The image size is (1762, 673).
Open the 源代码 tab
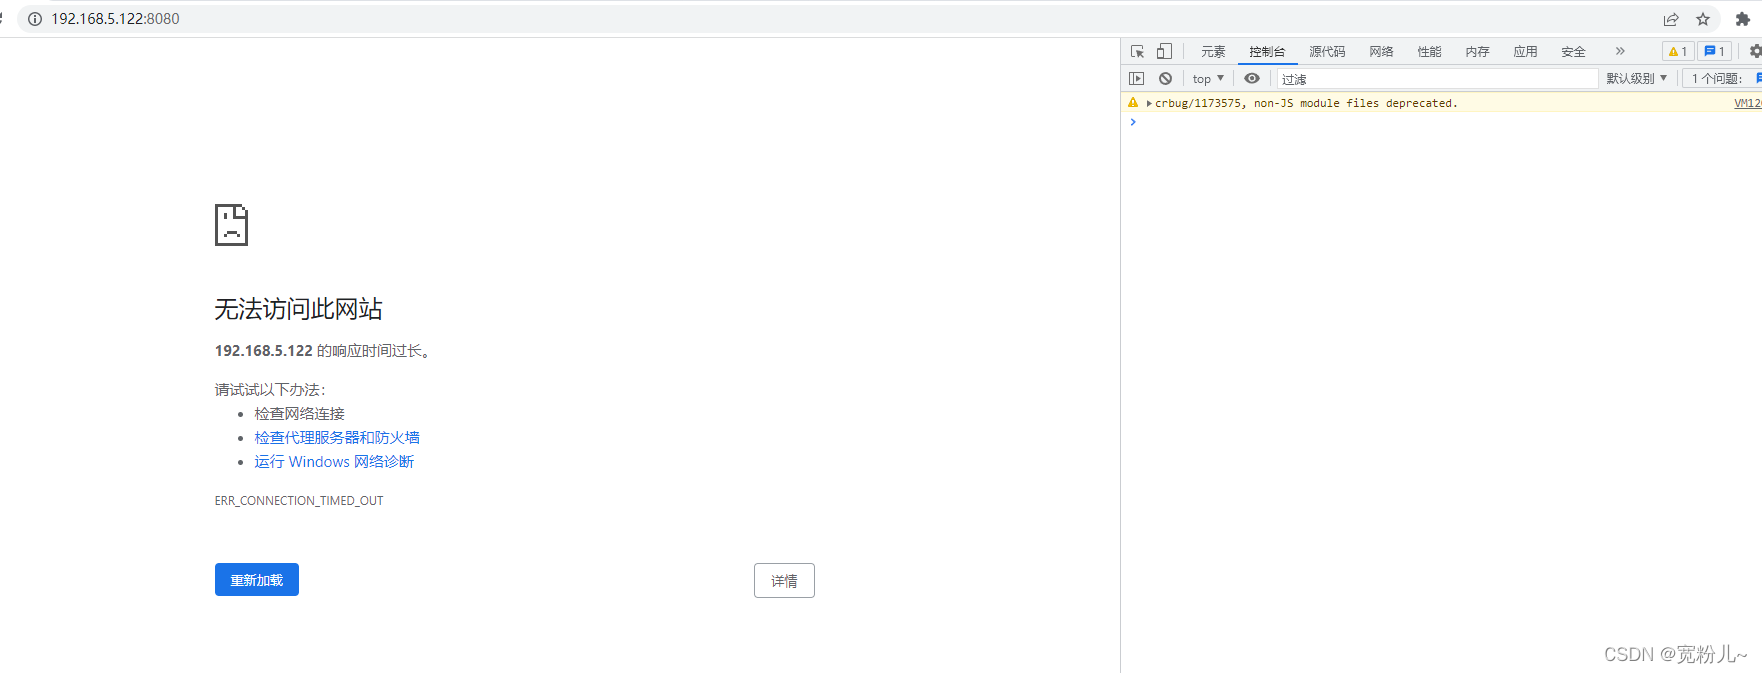[1327, 51]
